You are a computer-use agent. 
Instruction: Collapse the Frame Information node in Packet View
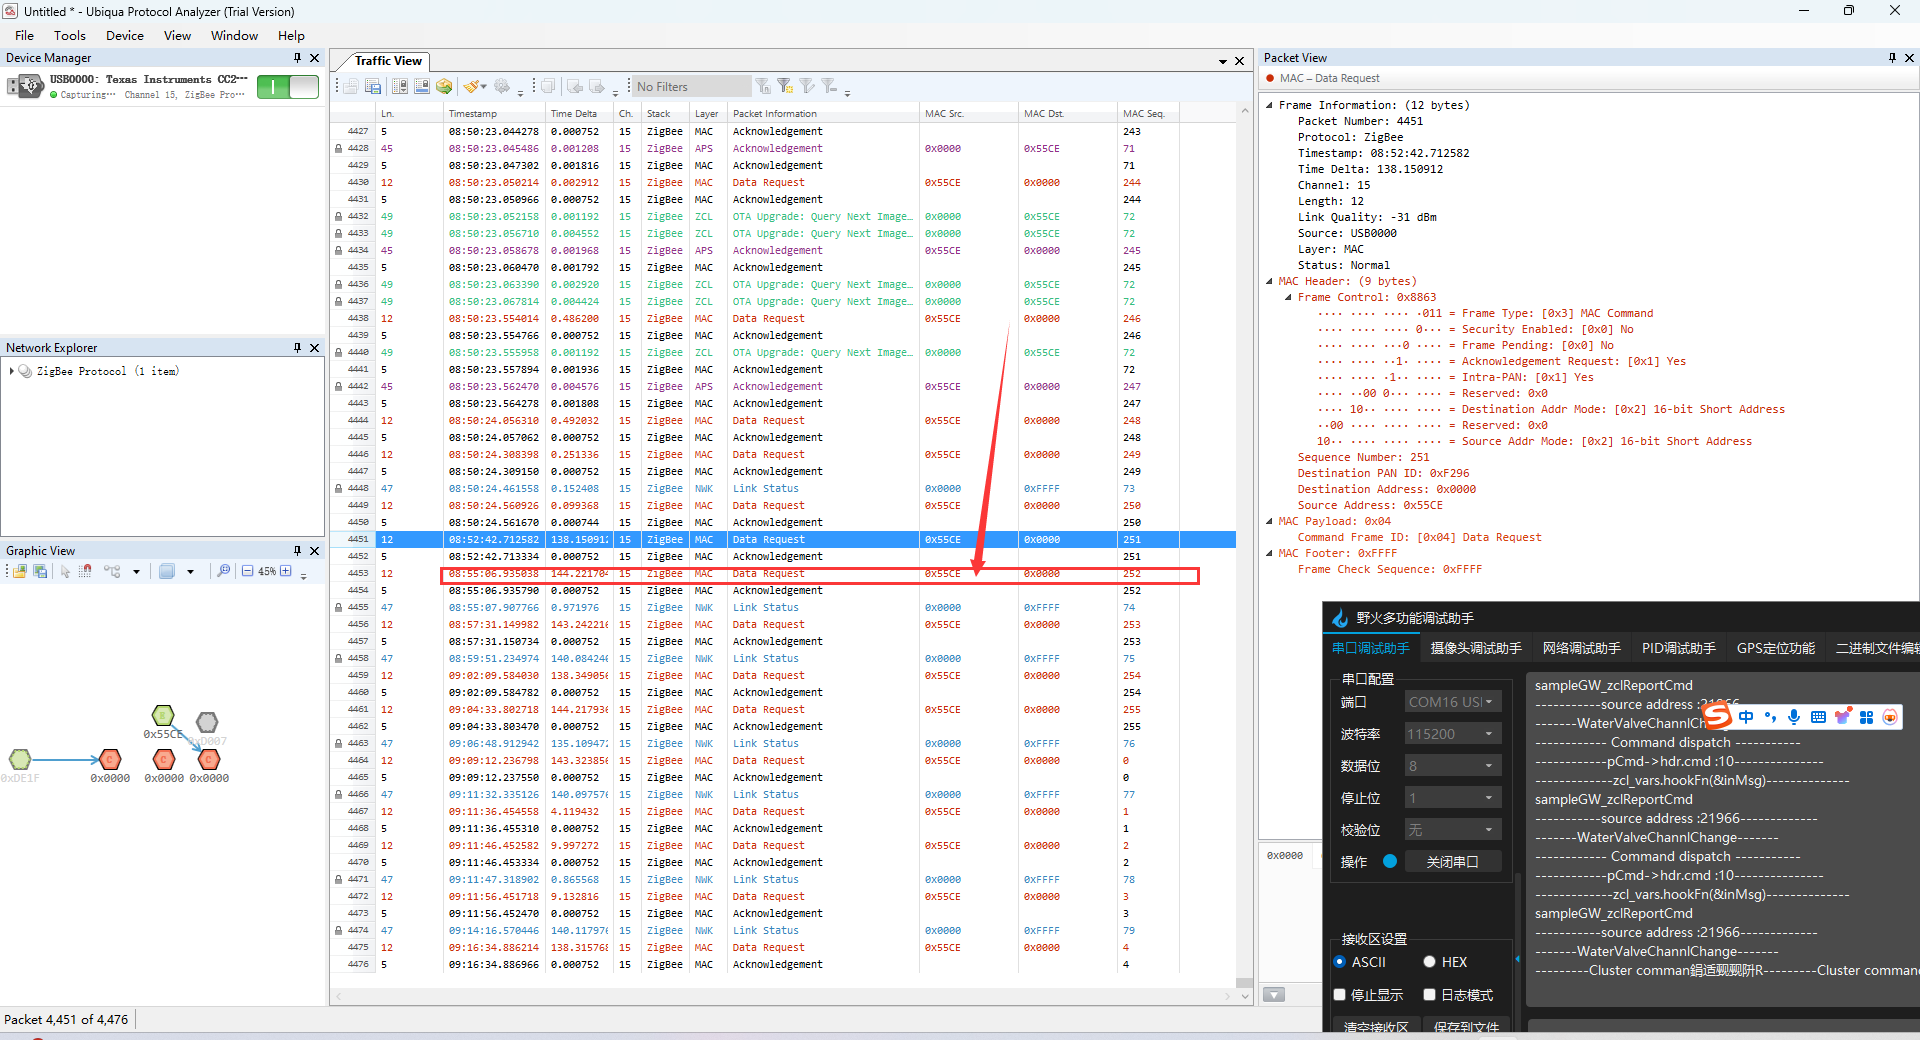pyautogui.click(x=1270, y=105)
